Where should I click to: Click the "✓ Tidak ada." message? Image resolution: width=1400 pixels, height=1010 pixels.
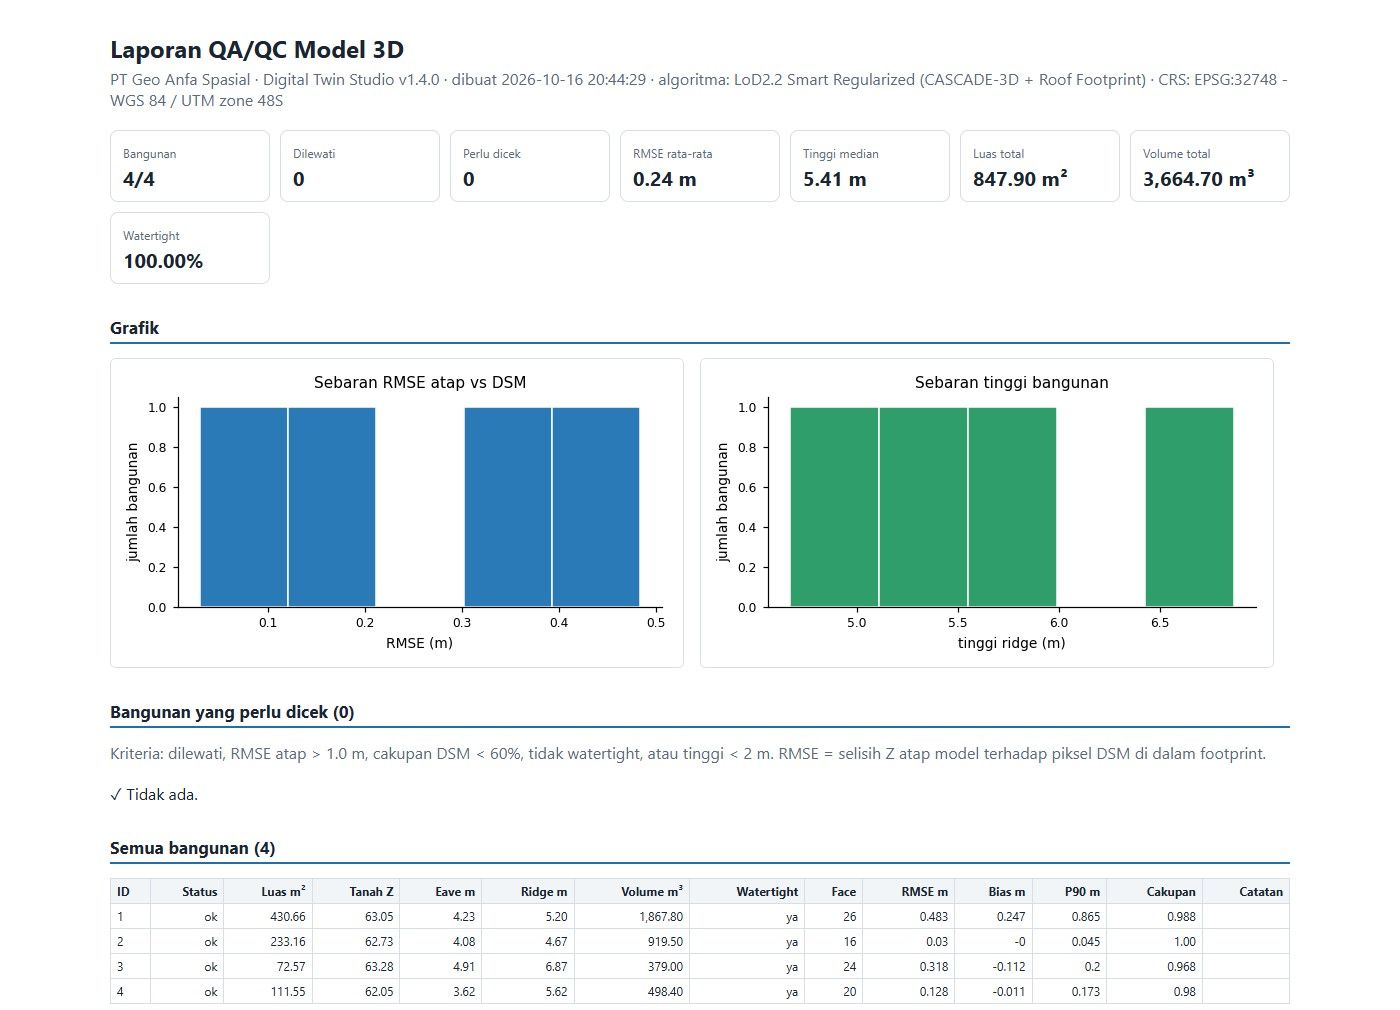(154, 795)
